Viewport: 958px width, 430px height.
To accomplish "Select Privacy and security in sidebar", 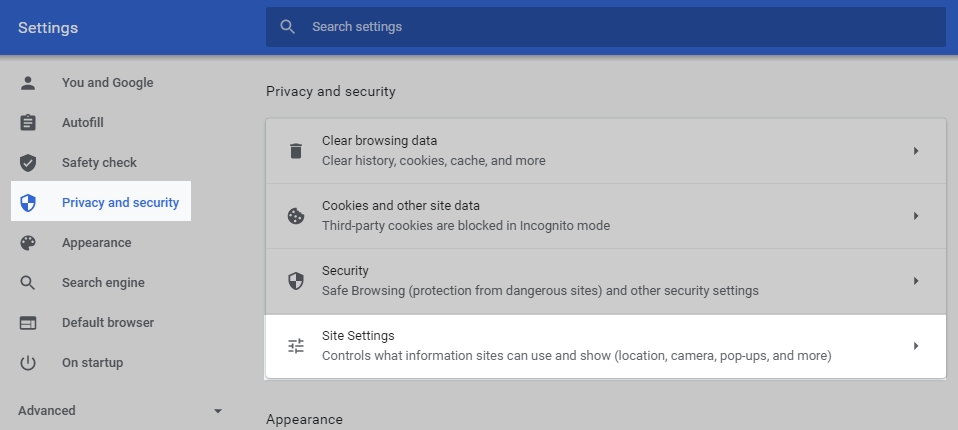I will 120,203.
